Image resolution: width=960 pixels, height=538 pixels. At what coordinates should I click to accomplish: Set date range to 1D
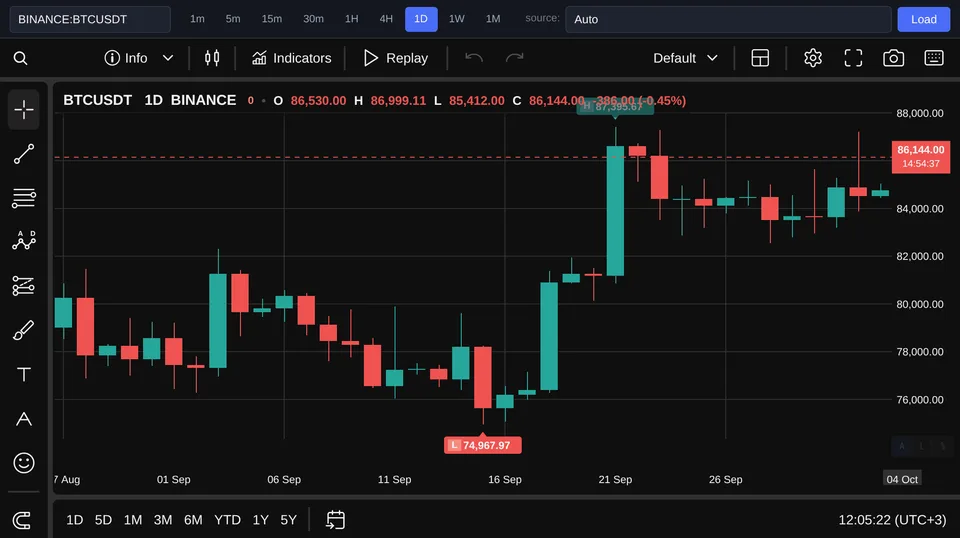(75, 520)
